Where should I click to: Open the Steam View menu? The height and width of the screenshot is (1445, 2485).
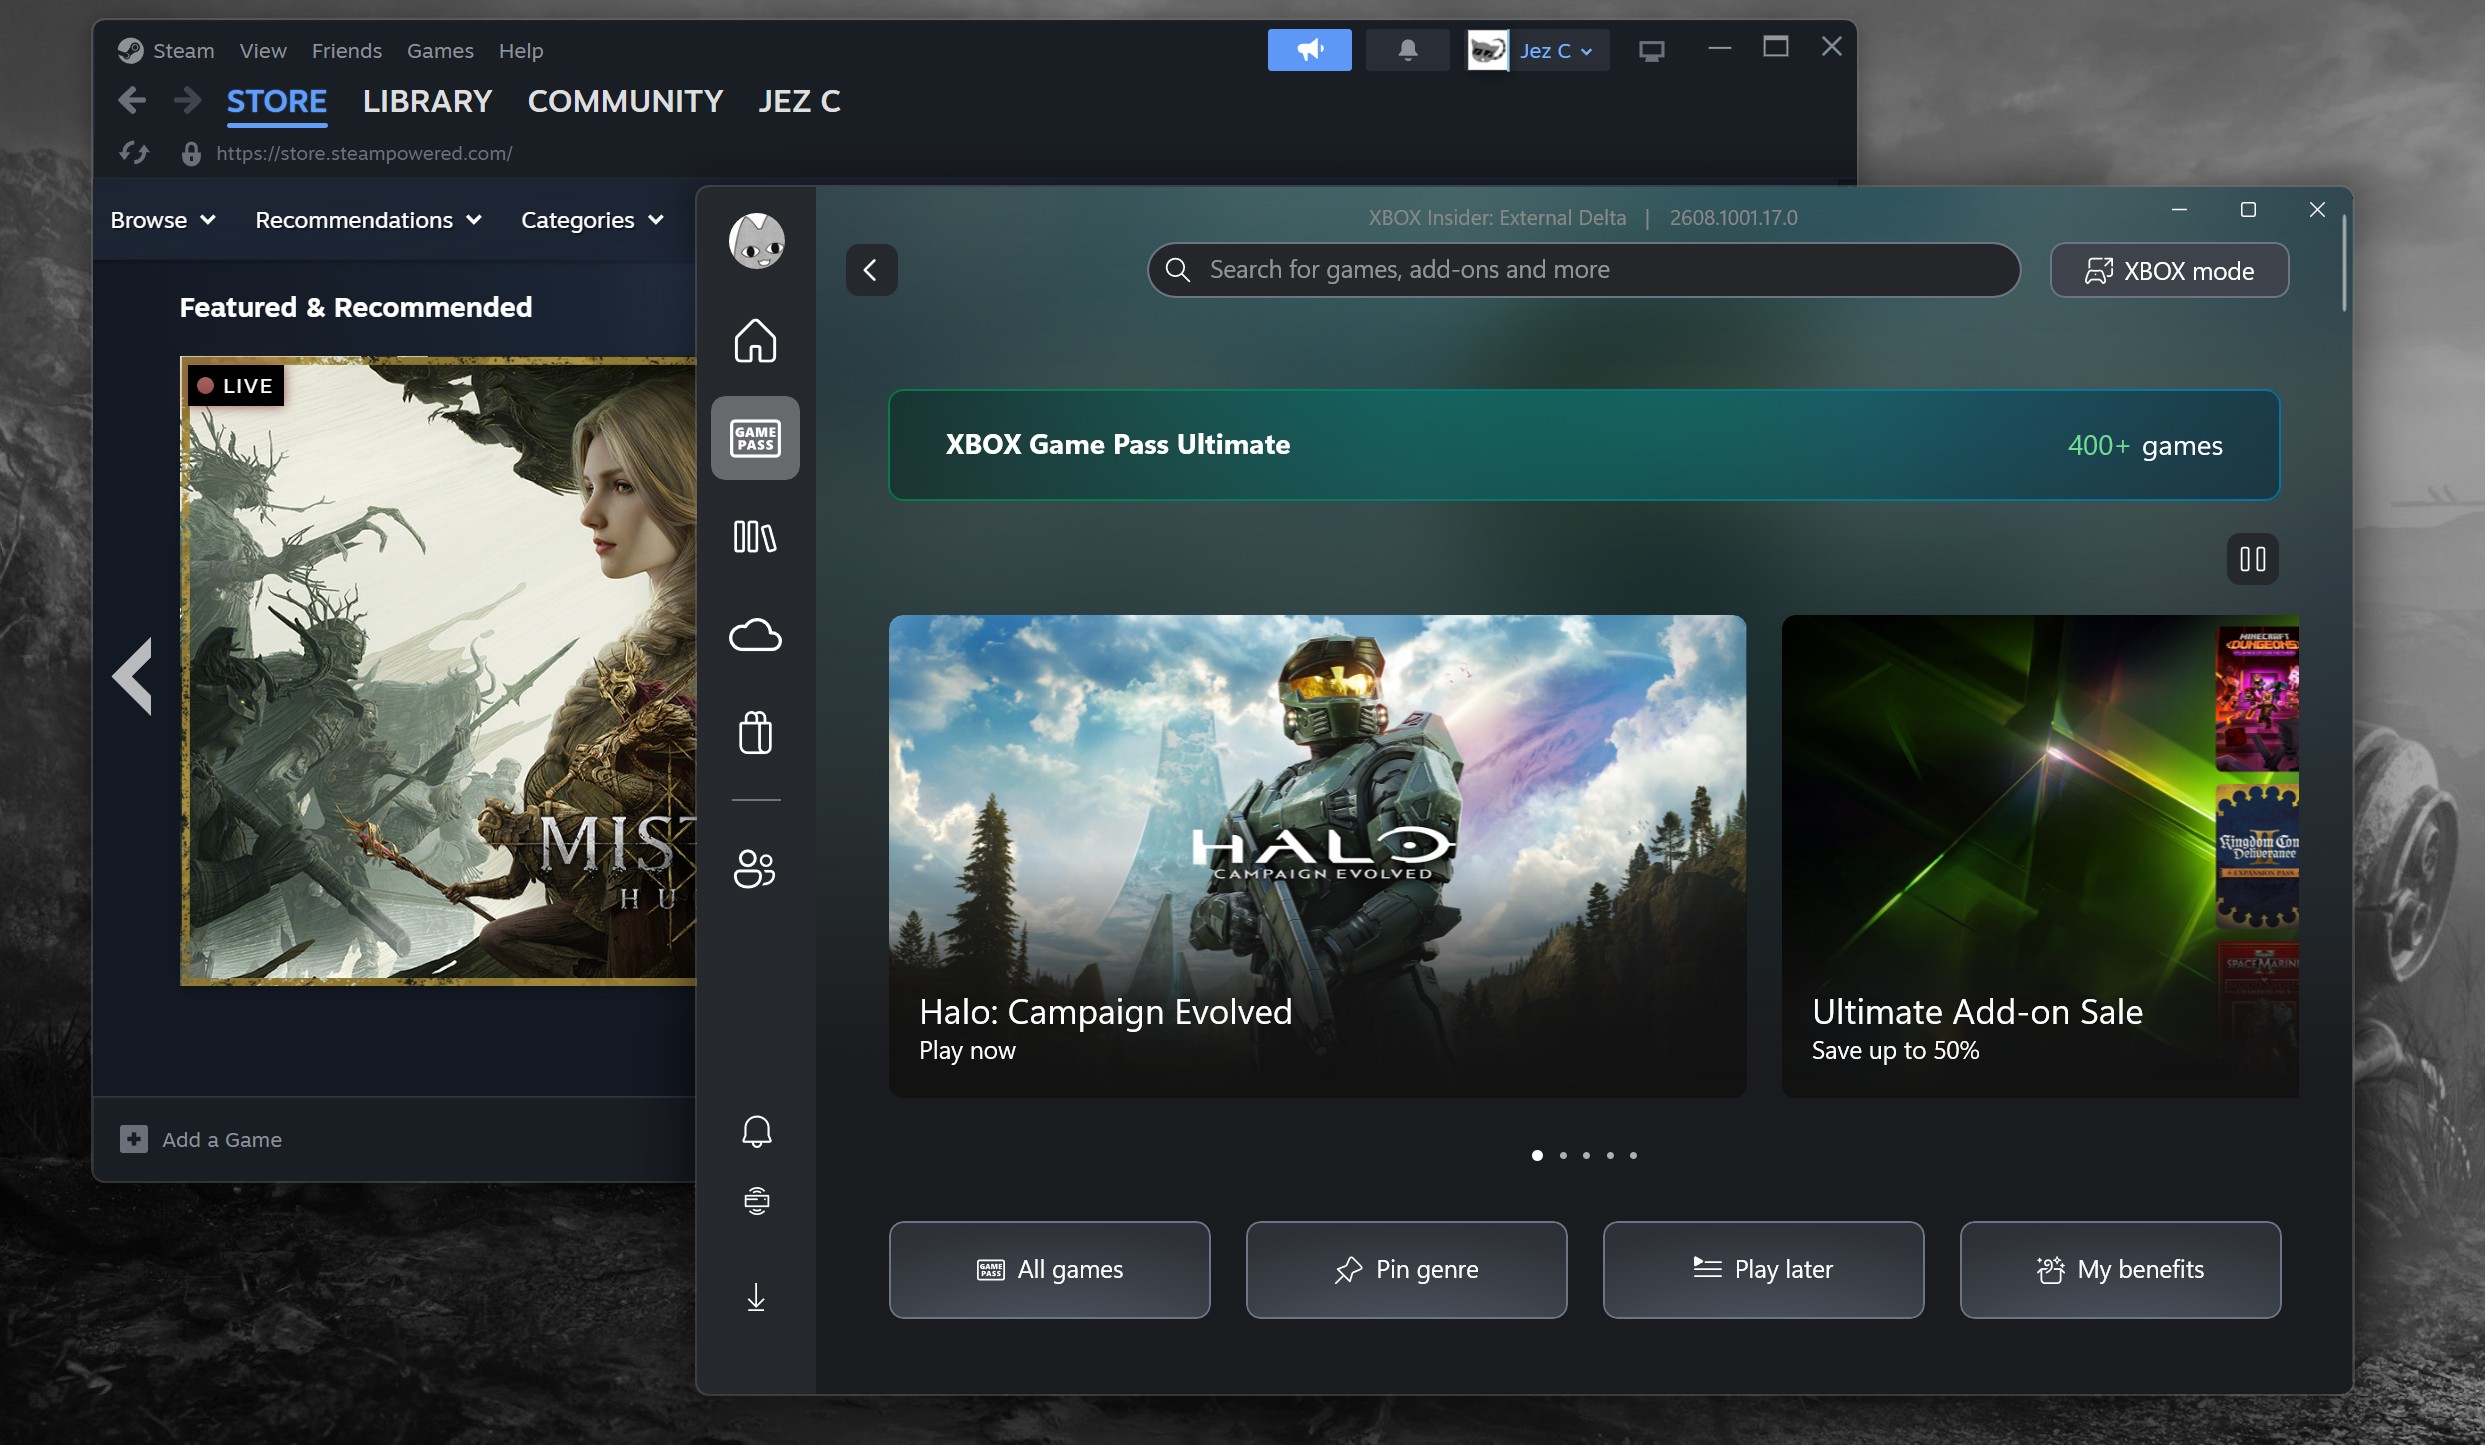point(263,50)
